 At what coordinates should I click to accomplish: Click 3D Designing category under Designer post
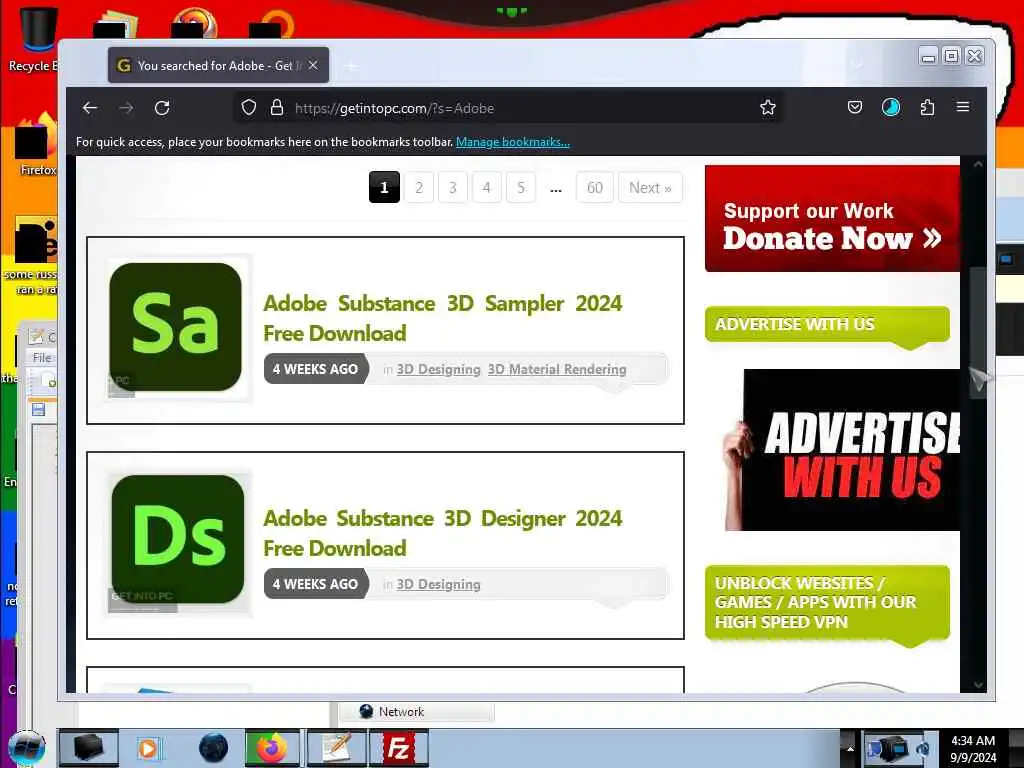pos(438,584)
